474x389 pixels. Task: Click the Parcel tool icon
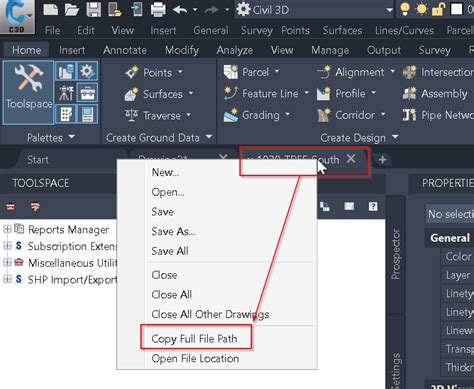(231, 72)
